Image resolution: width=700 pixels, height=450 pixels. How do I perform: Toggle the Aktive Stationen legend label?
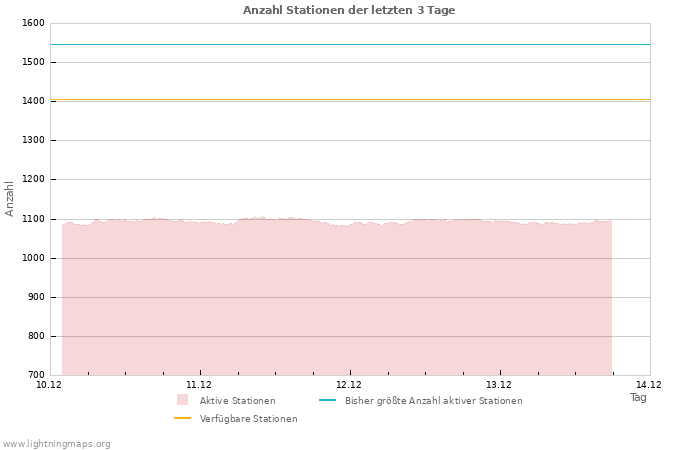237,401
